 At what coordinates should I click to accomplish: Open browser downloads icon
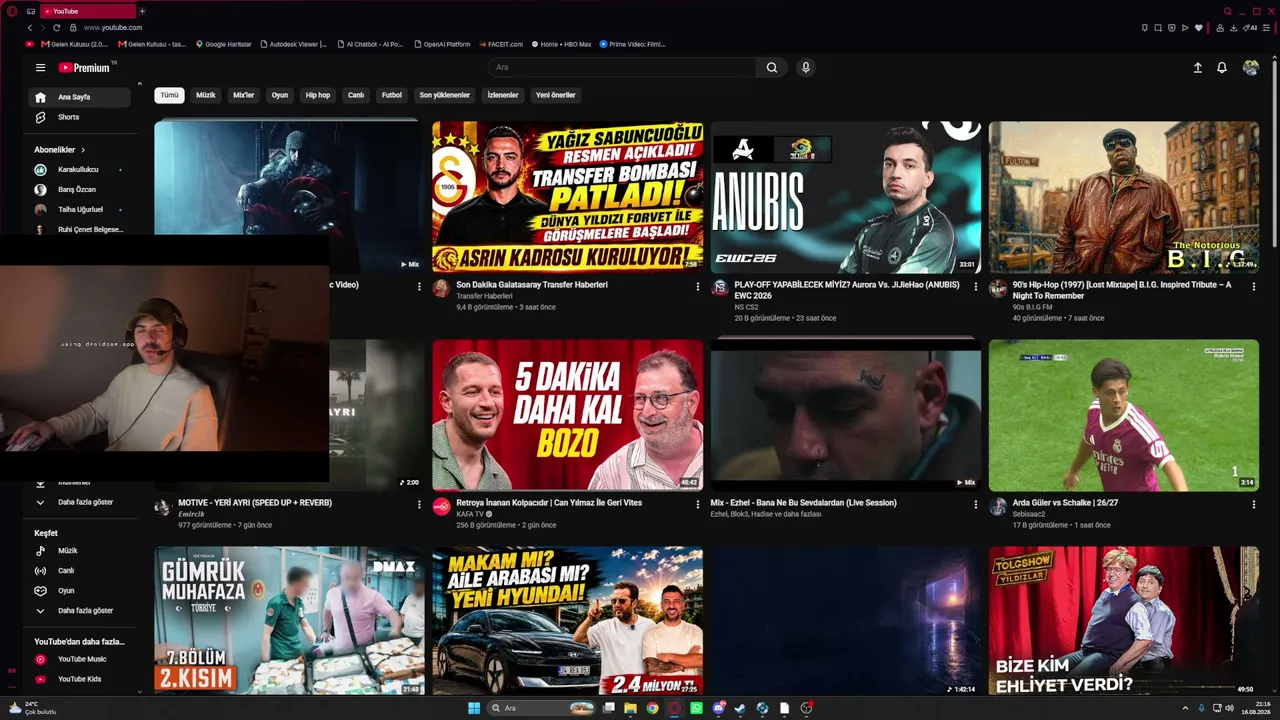point(1234,28)
